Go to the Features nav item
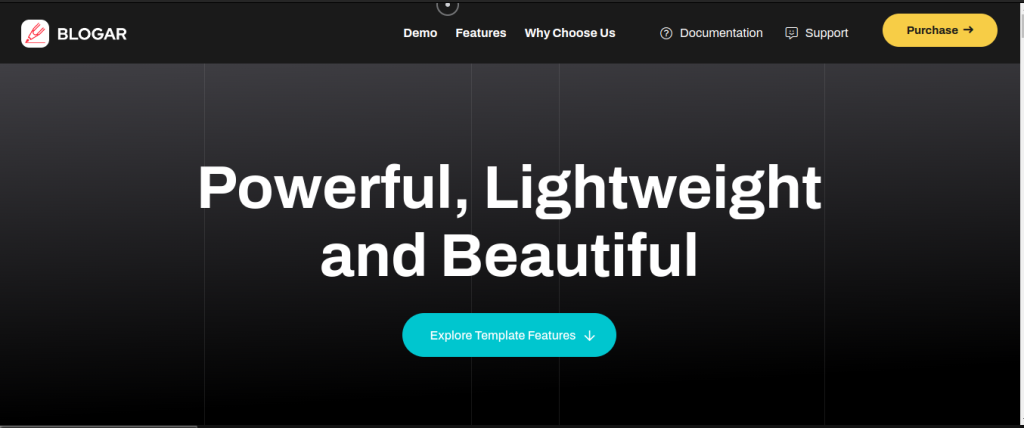The width and height of the screenshot is (1024, 428). tap(480, 33)
